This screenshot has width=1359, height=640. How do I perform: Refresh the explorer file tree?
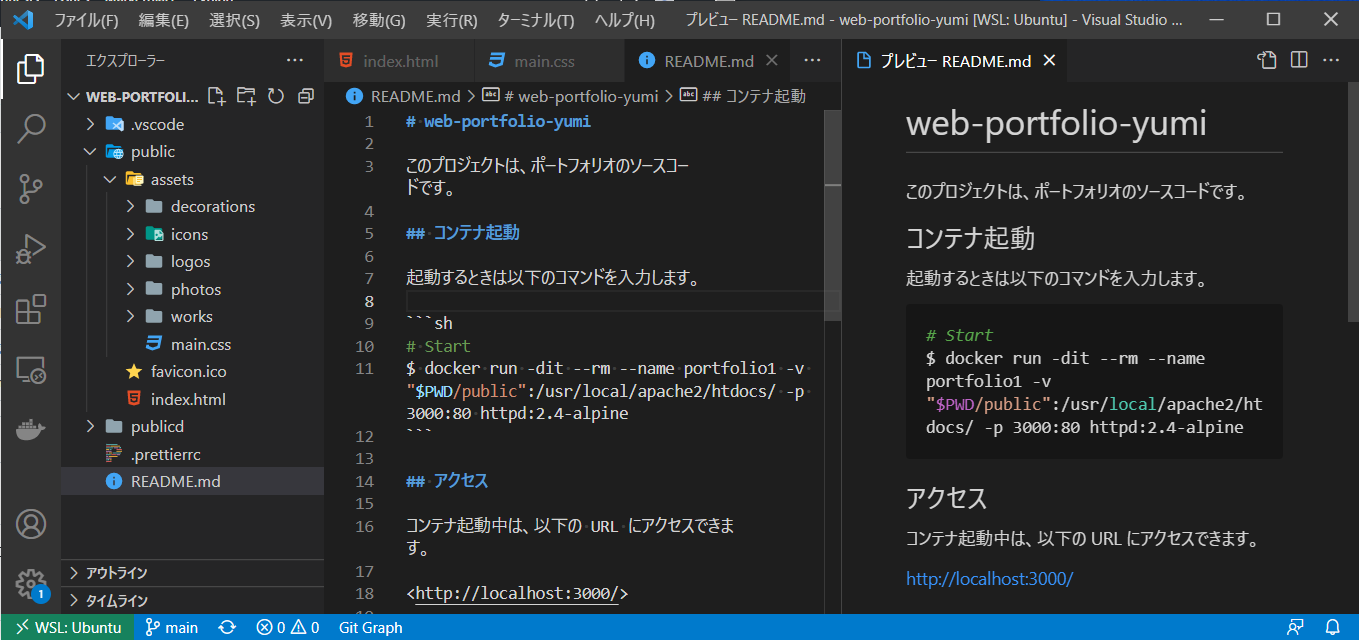click(276, 96)
